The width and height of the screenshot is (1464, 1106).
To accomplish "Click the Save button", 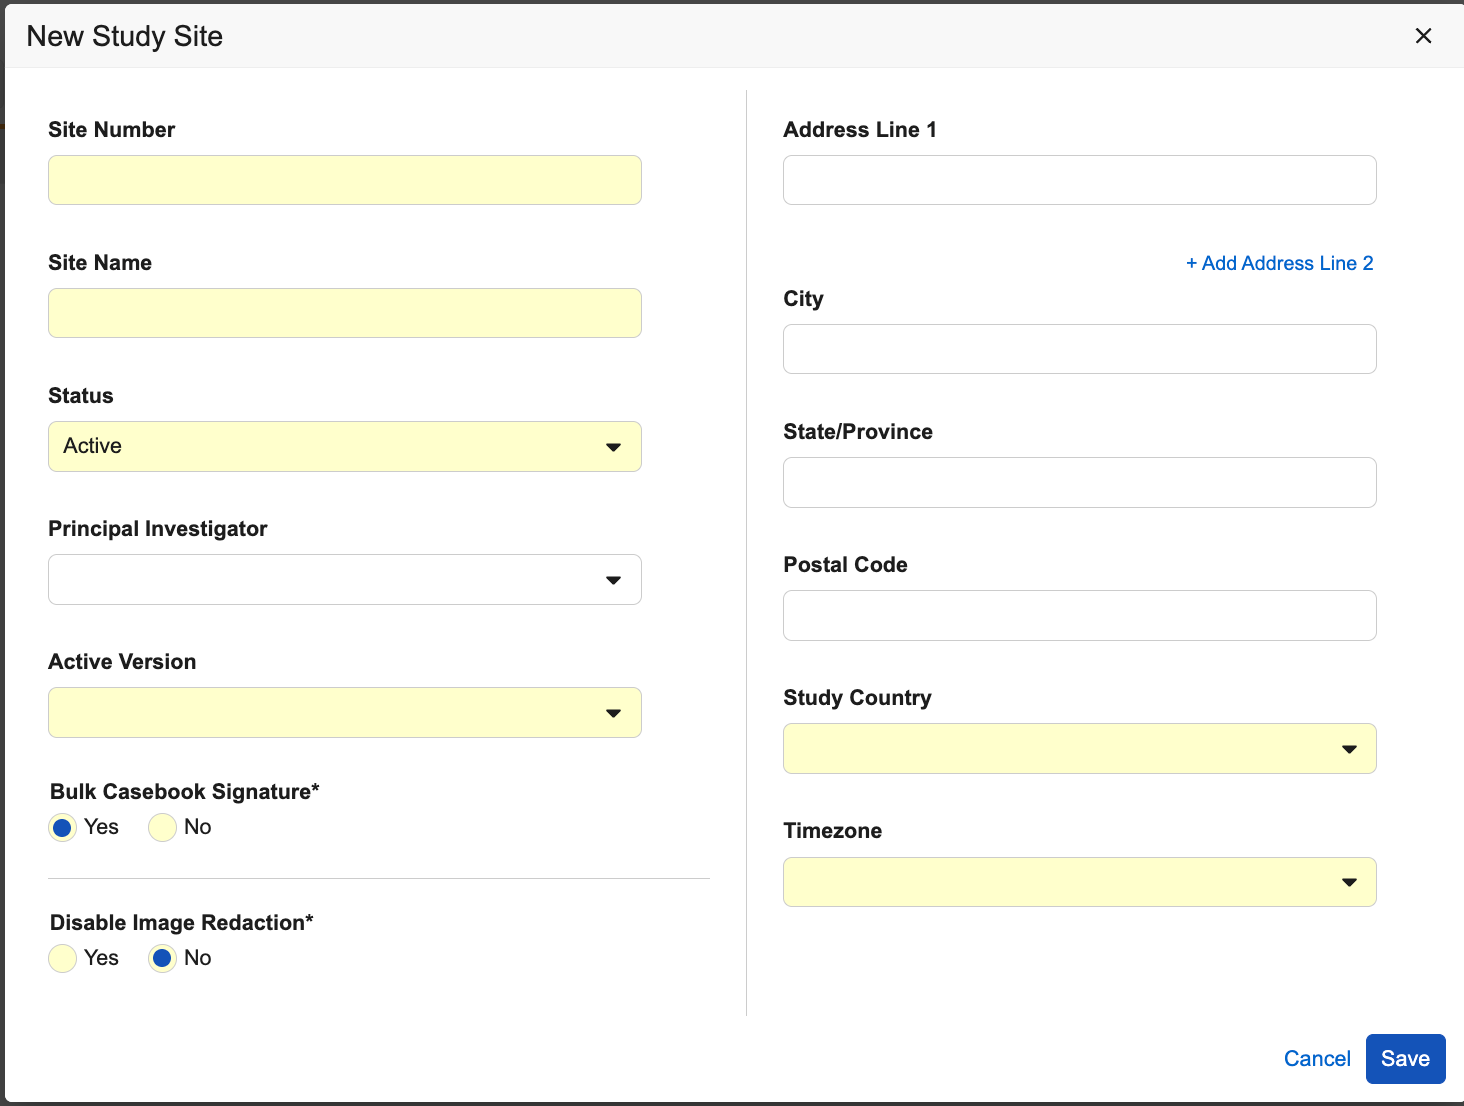I will point(1405,1059).
